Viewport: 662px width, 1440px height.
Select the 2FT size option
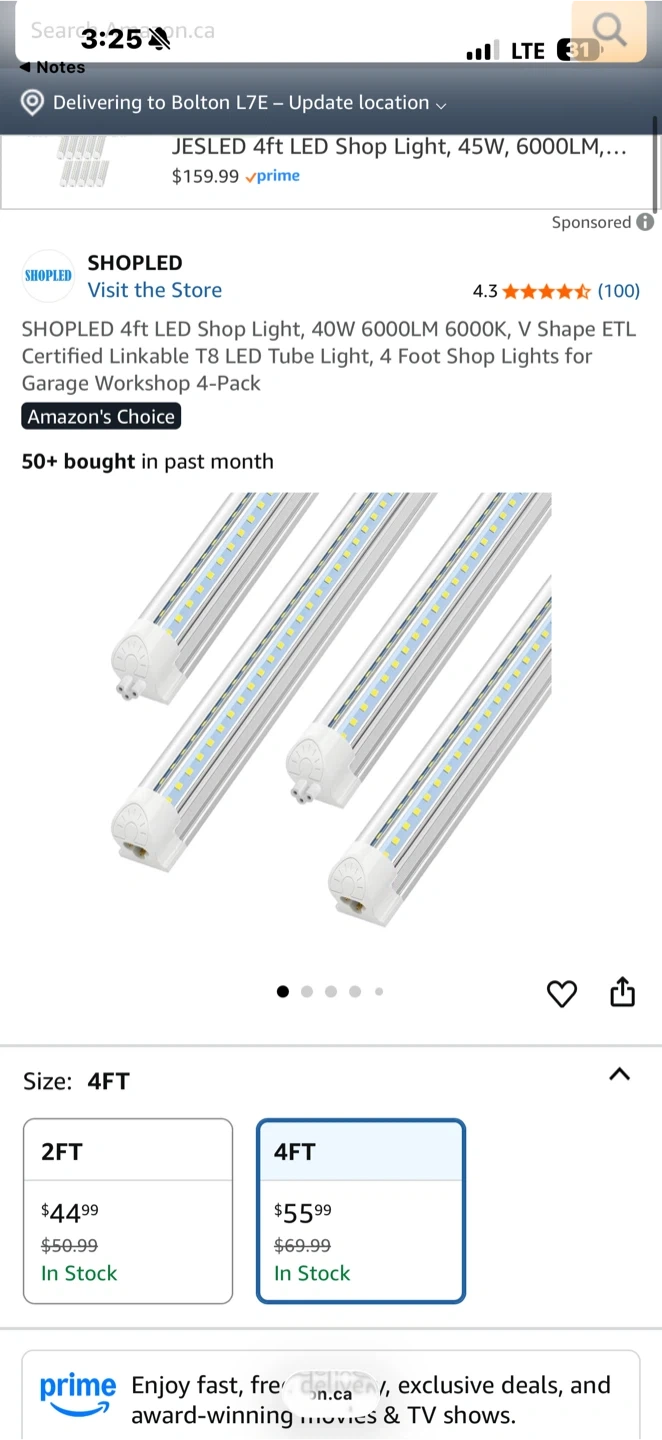point(128,1211)
